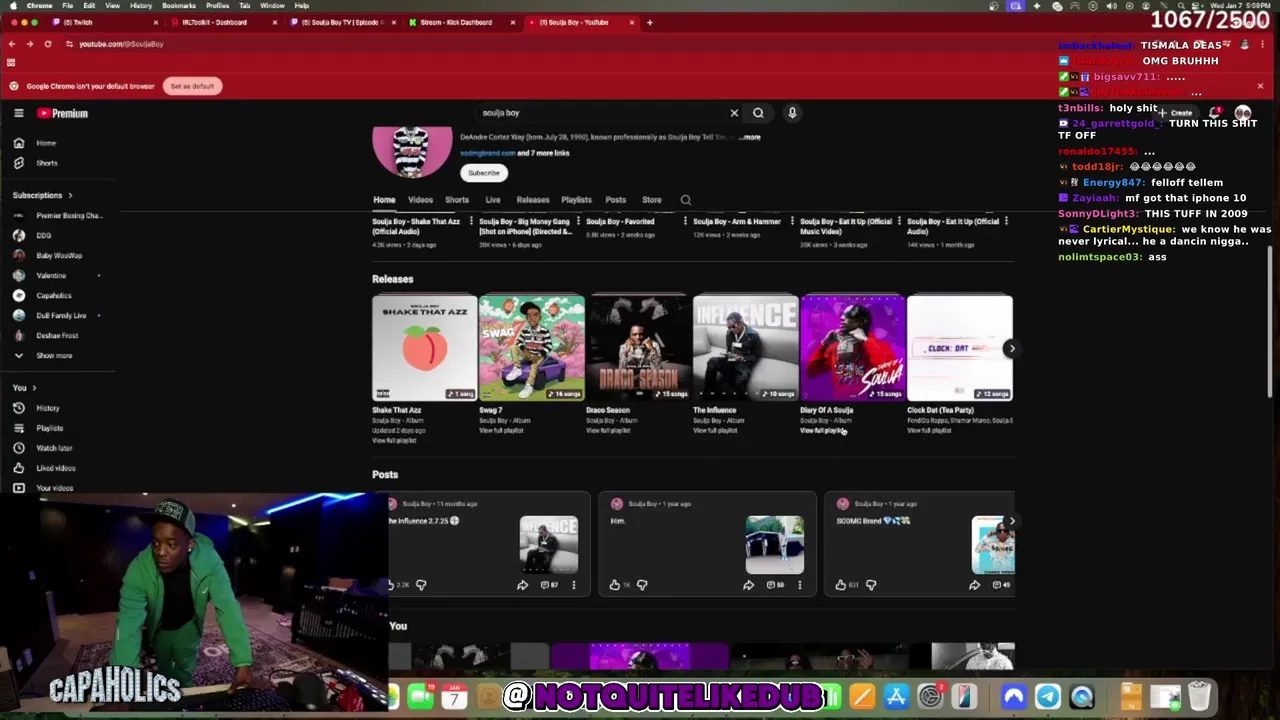Clear the search box with the X icon
Viewport: 1280px width, 720px height.
pos(734,113)
